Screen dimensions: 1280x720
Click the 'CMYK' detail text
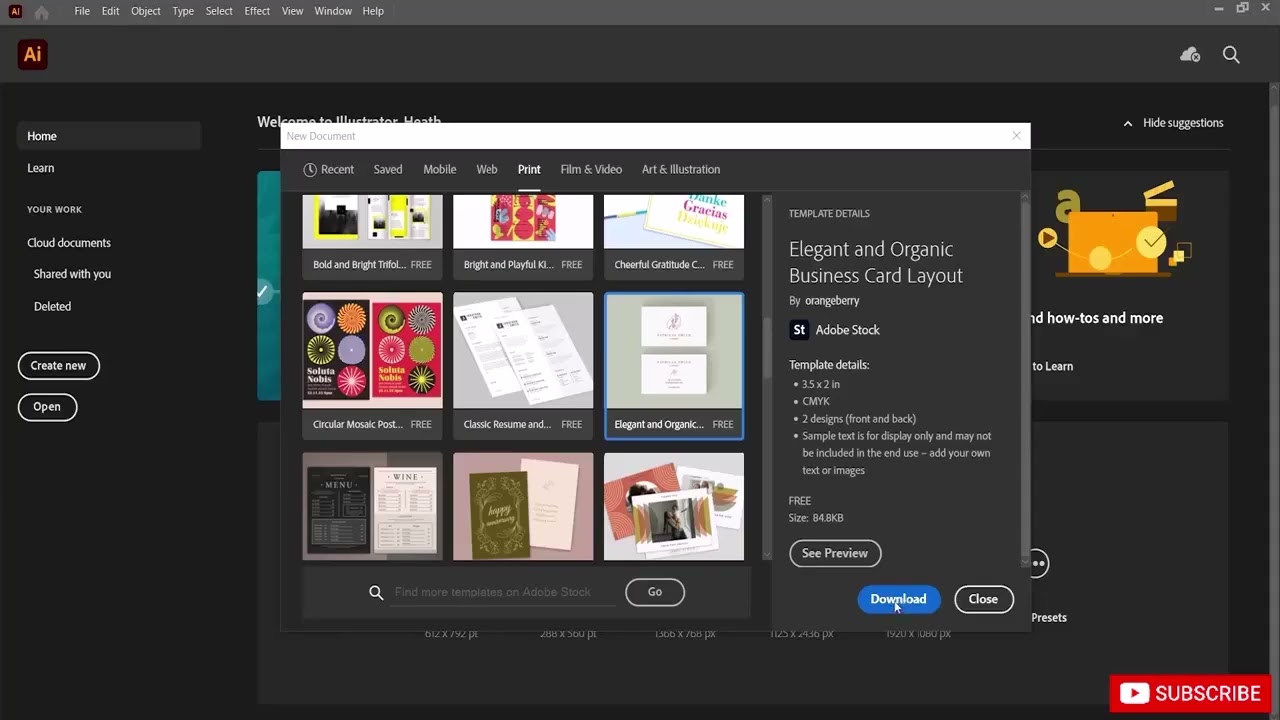[816, 401]
